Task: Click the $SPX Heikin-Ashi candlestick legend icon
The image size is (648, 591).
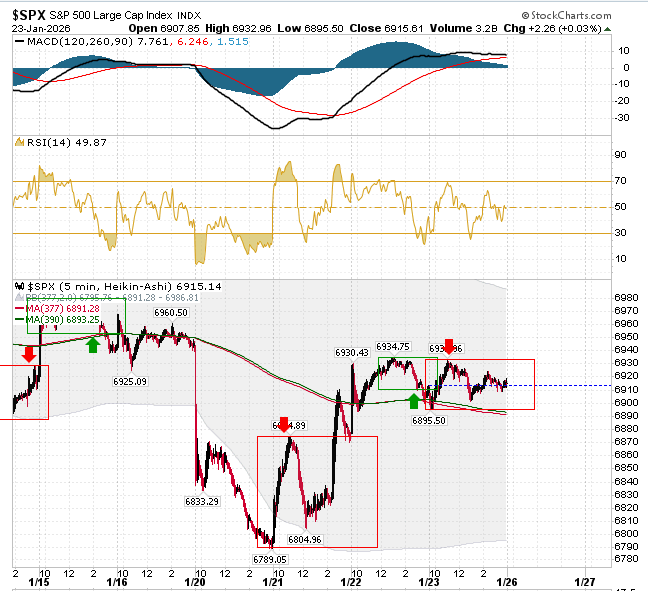Action: [x=19, y=286]
